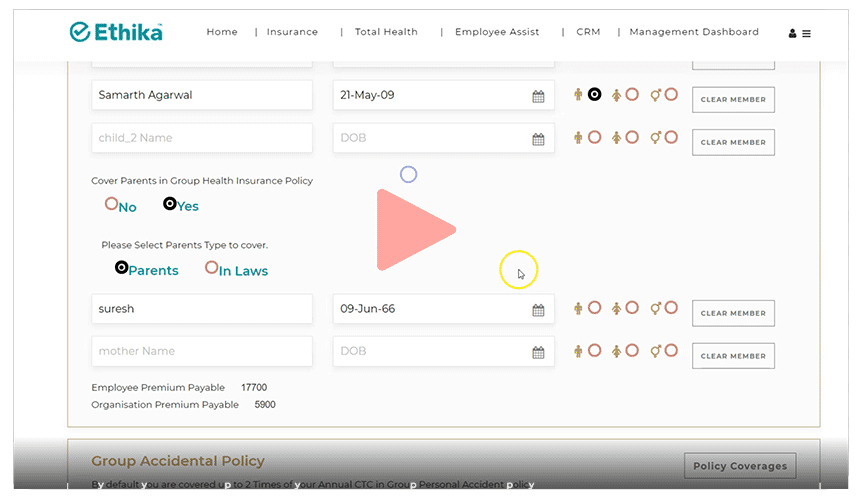Select Parents radio option
Image resolution: width=856 pixels, height=499 pixels.
(122, 268)
